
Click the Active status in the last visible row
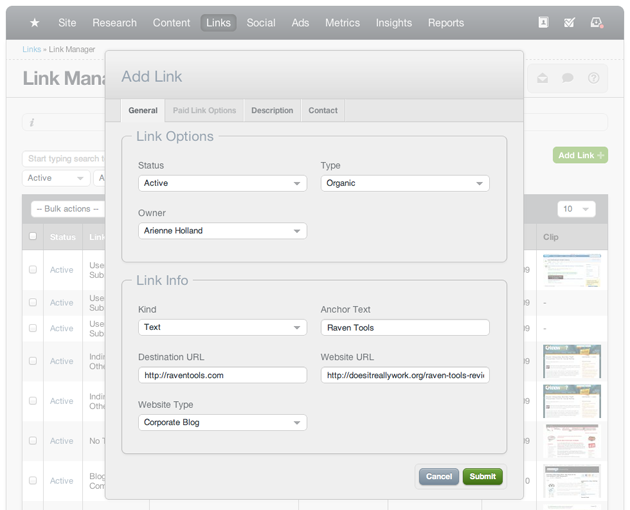61,481
